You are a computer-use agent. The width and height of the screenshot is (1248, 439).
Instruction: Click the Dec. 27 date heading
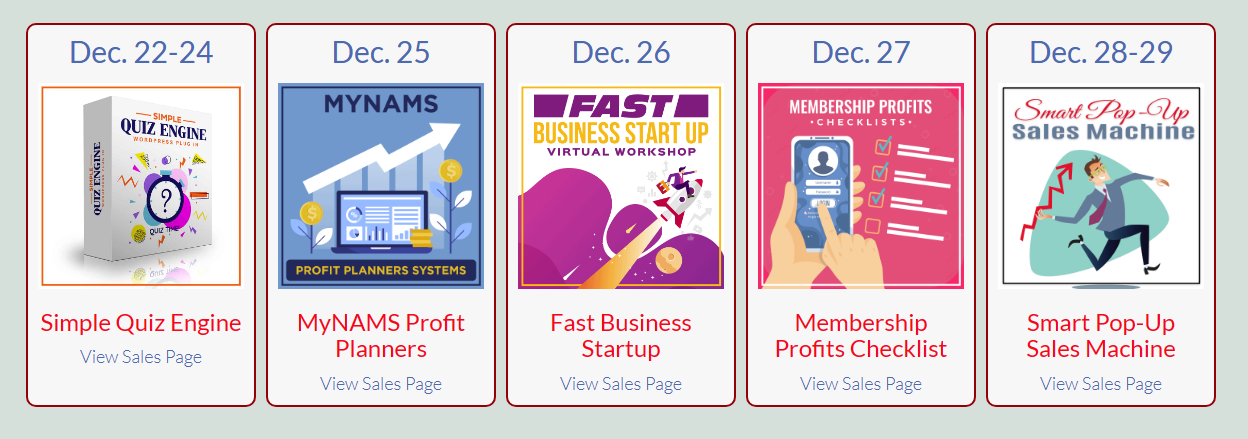(861, 52)
